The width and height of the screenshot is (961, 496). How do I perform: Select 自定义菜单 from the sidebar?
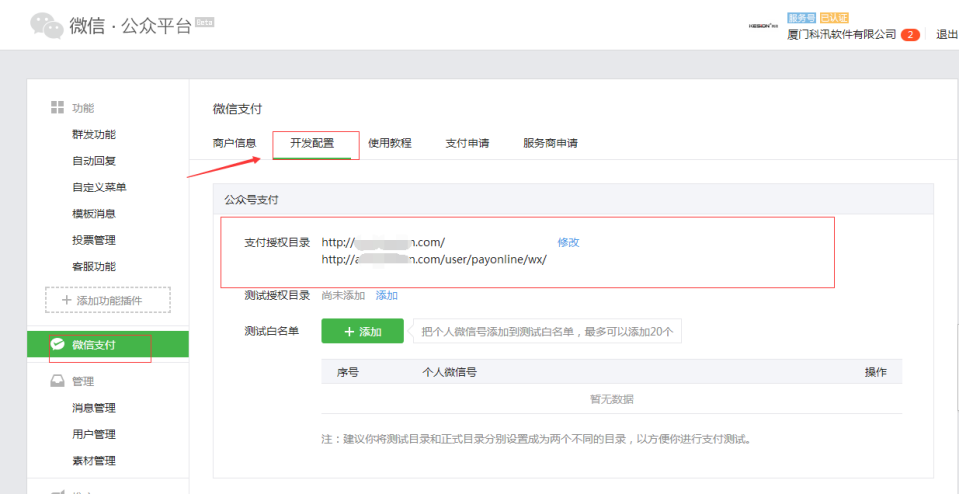tap(99, 187)
